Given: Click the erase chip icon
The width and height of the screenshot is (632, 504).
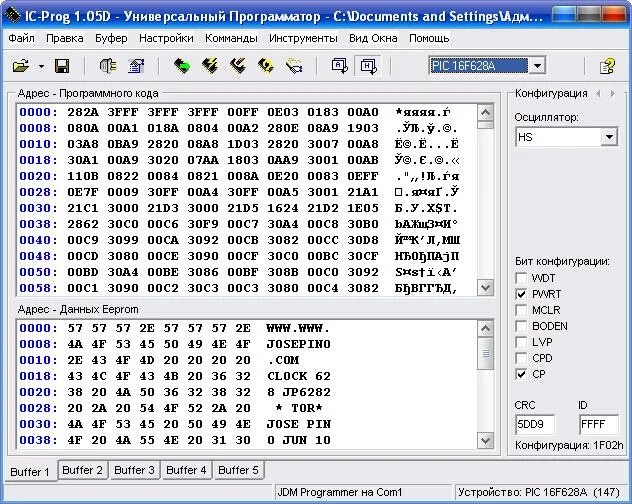Looking at the screenshot, I should pyautogui.click(x=238, y=66).
